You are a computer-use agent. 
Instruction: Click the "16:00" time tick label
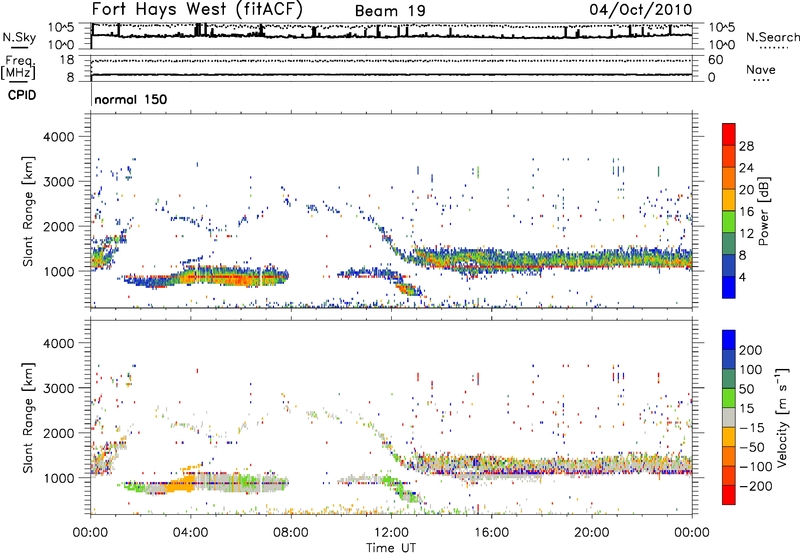coord(491,533)
